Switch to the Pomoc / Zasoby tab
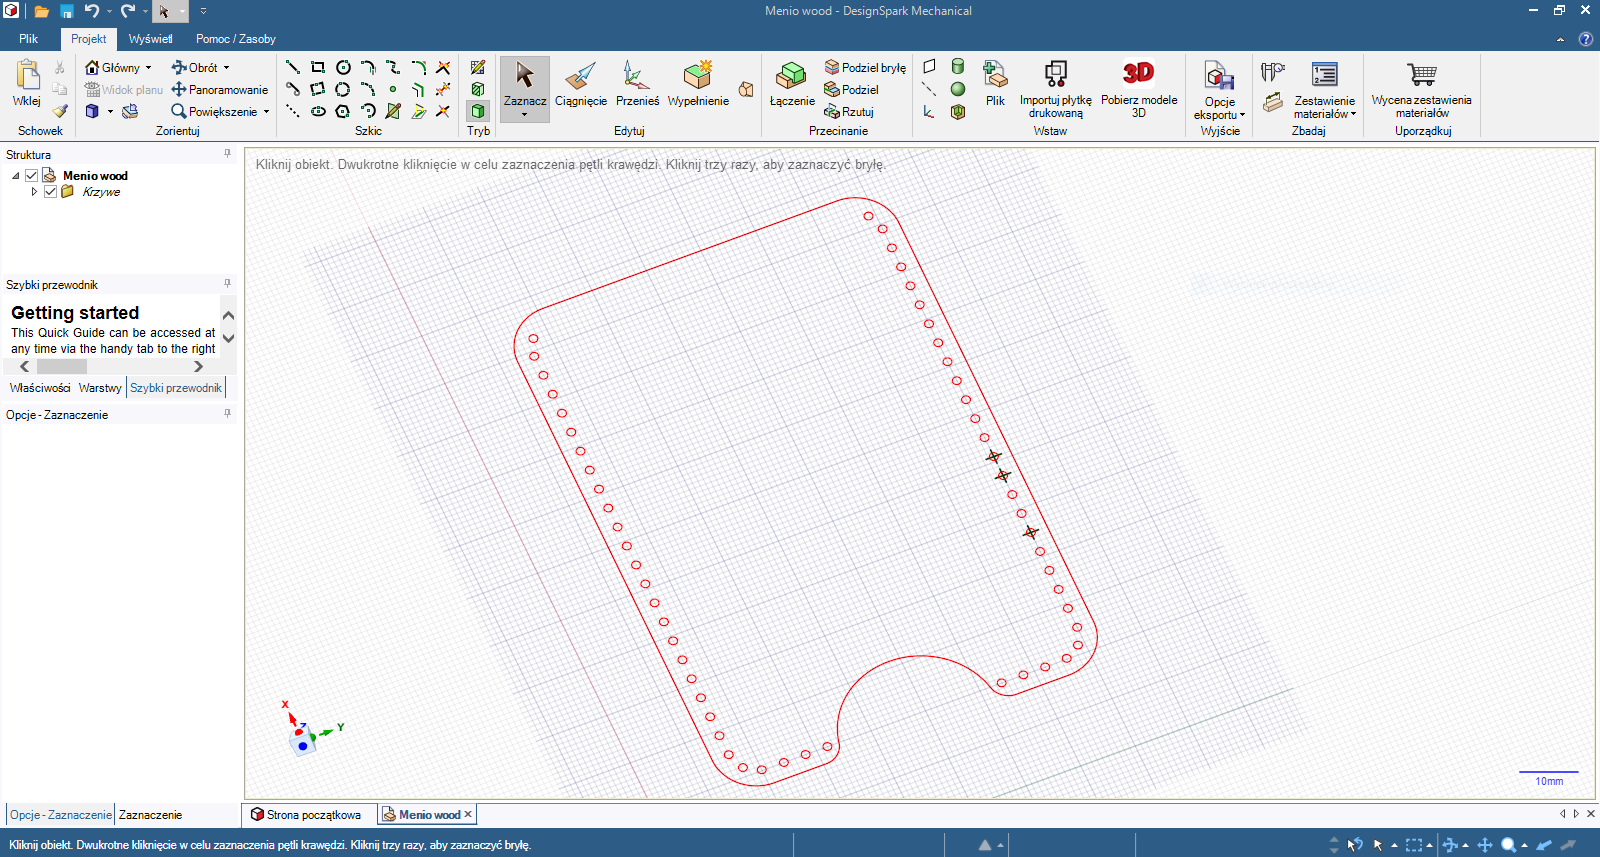The width and height of the screenshot is (1600, 857). (235, 39)
